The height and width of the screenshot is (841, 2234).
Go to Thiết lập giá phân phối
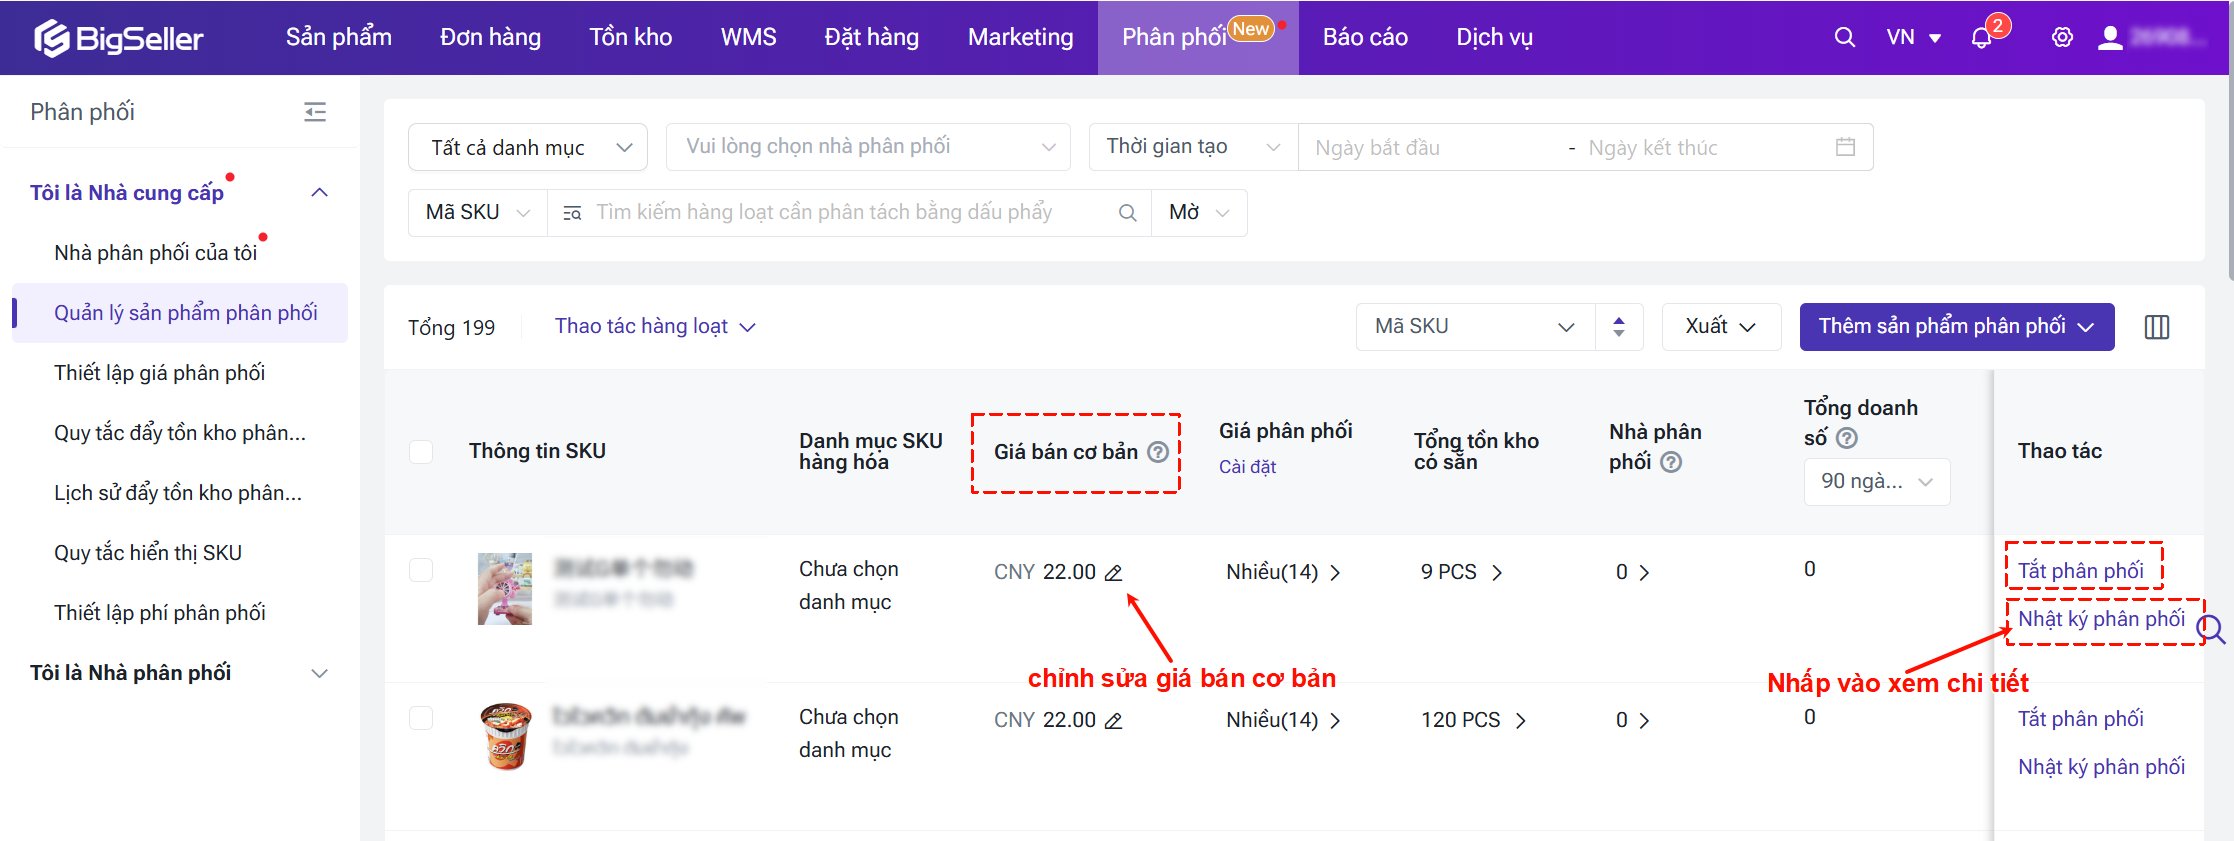(x=160, y=373)
